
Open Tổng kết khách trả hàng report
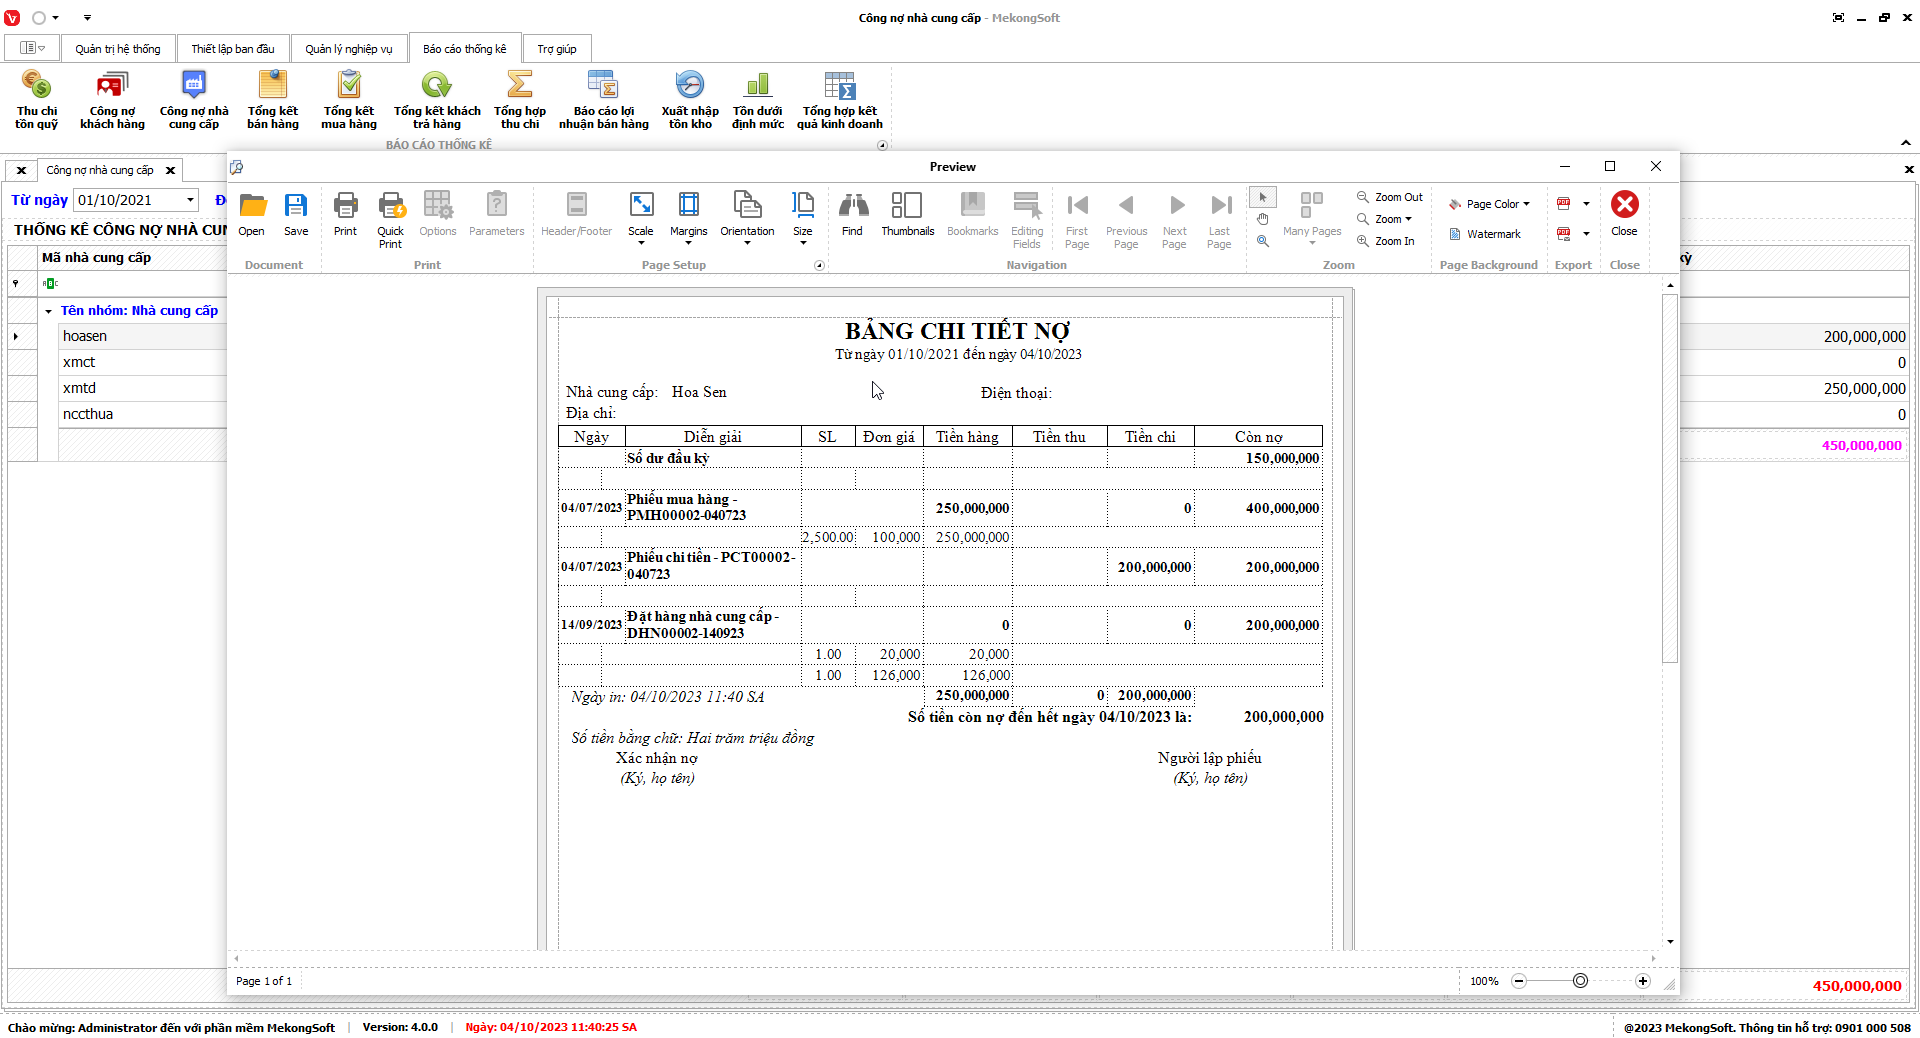437,100
